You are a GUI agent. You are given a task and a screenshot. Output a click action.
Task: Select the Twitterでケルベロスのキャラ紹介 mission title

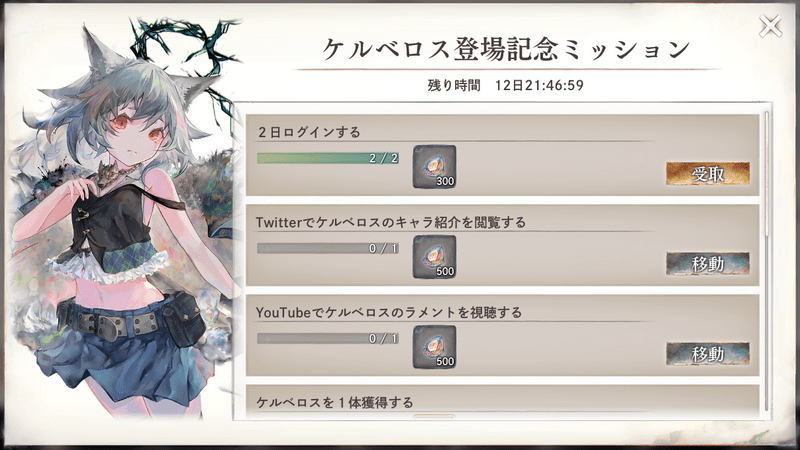click(390, 222)
